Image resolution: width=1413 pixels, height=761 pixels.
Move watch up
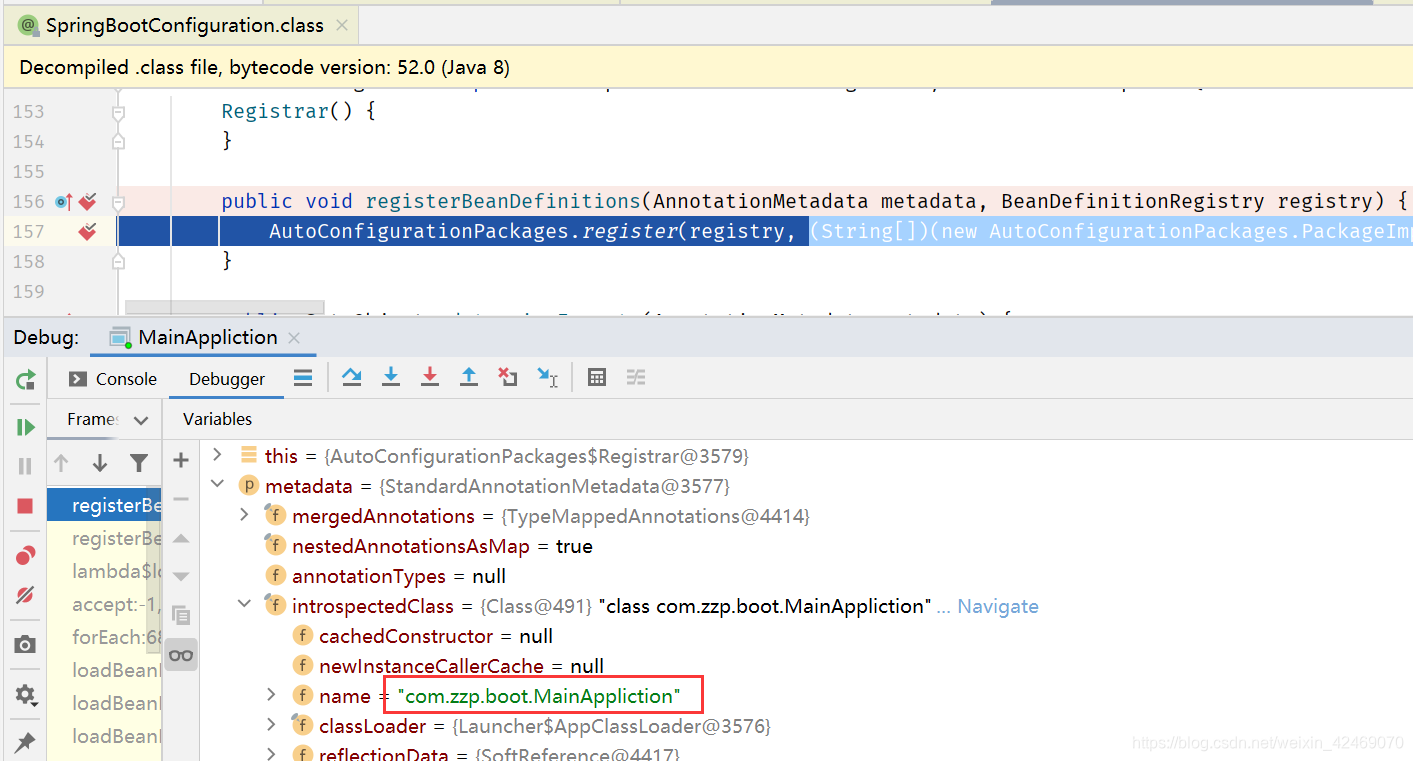click(x=181, y=538)
